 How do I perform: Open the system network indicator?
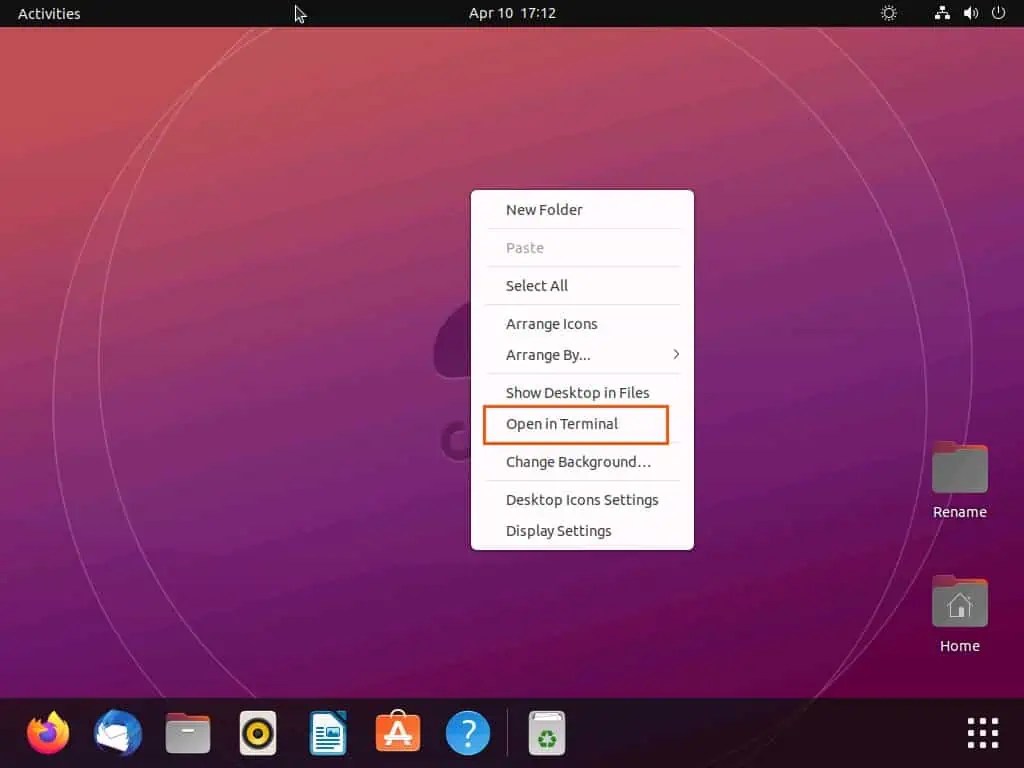[x=941, y=13]
